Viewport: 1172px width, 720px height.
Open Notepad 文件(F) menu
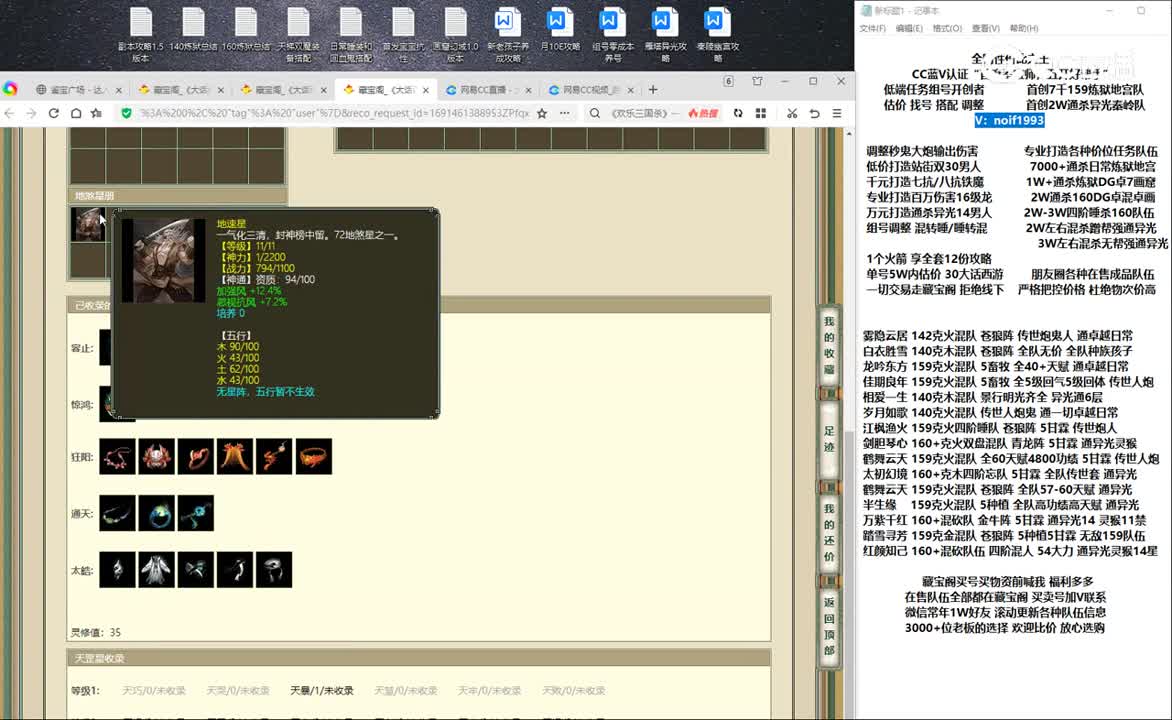872,28
